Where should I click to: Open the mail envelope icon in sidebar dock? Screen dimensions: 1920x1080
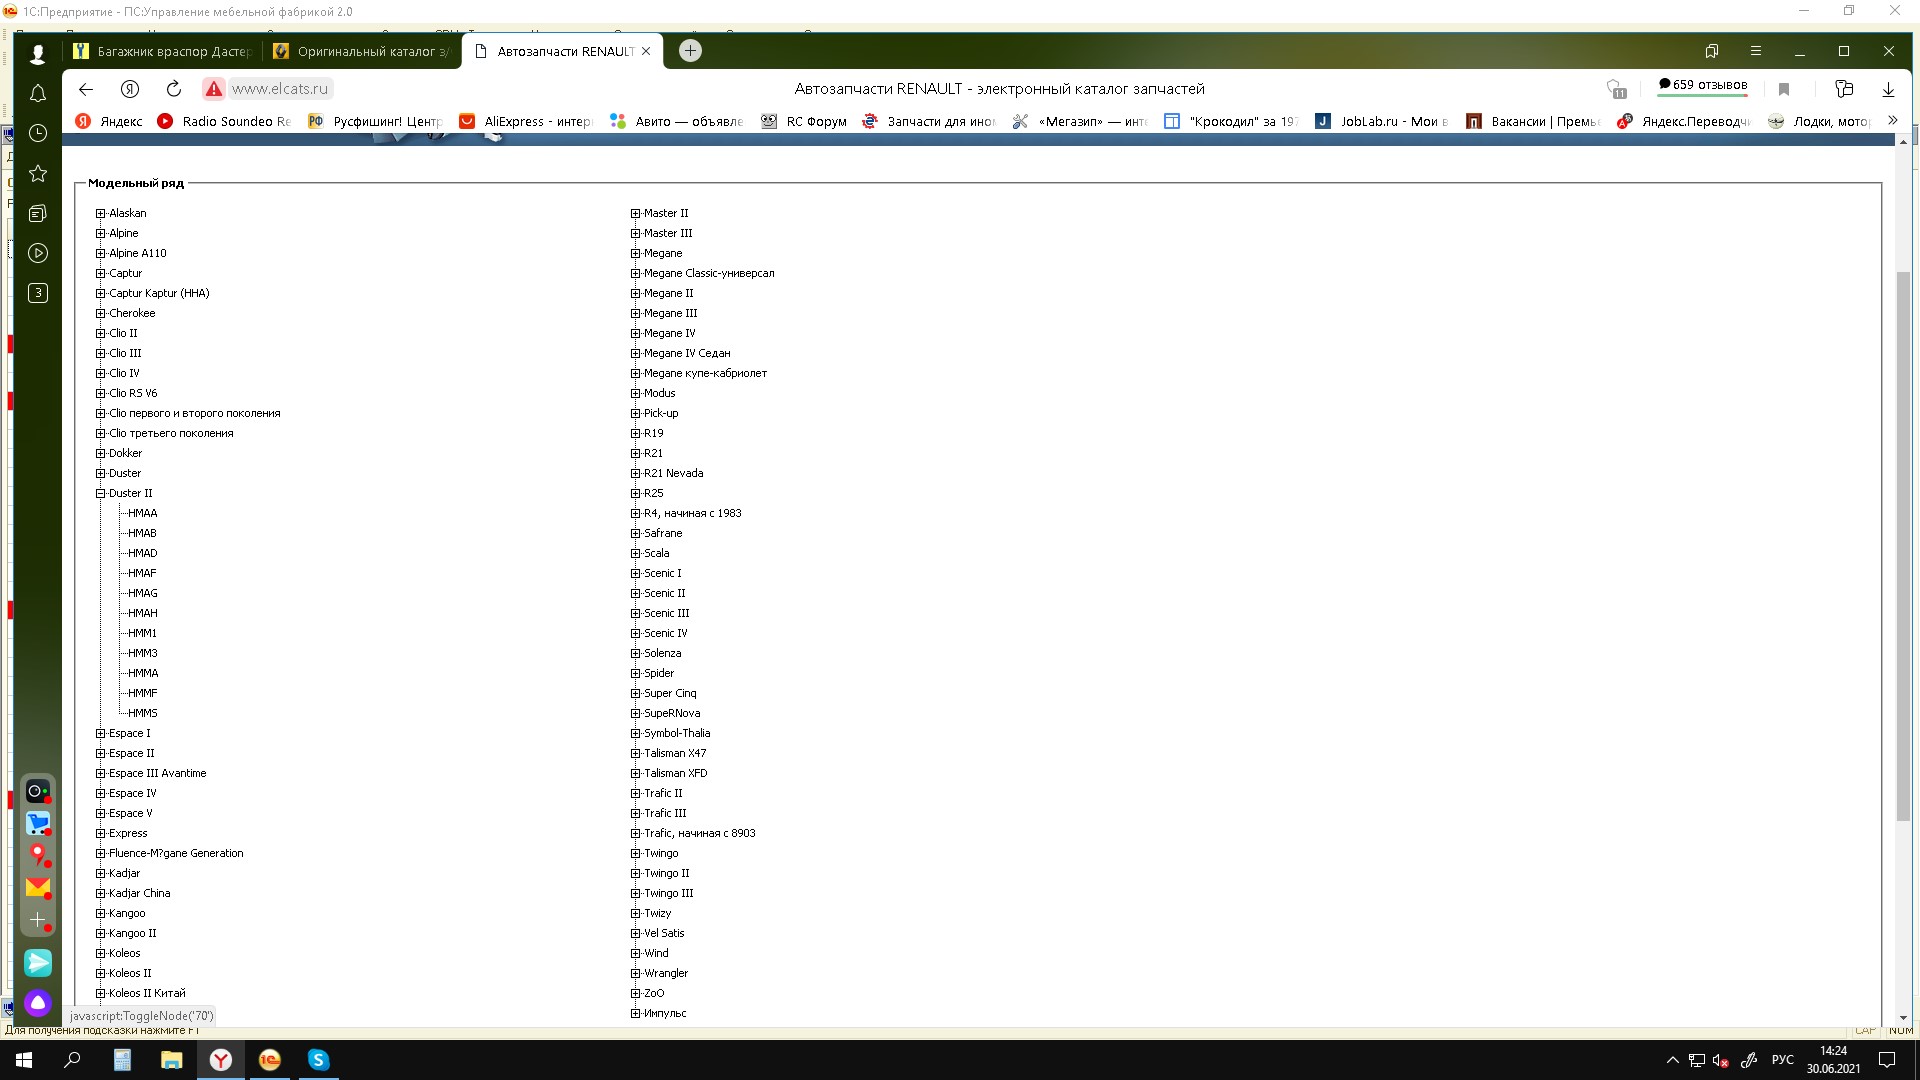[x=38, y=887]
